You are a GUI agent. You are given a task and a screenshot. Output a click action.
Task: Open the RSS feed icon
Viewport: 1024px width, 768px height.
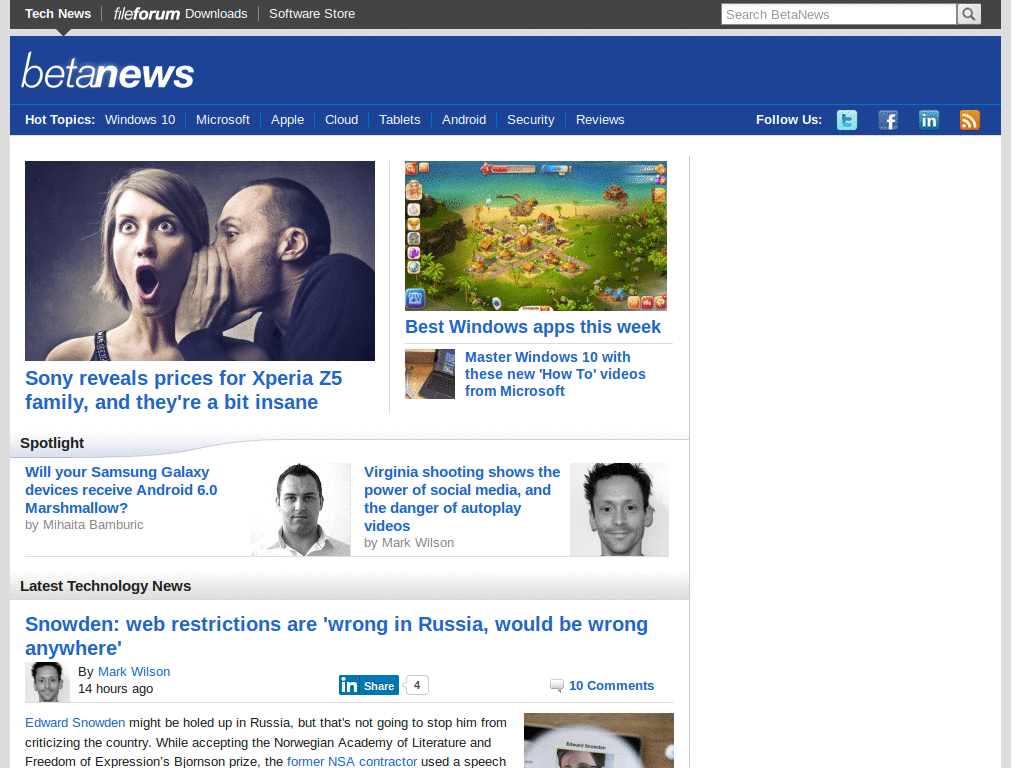[970, 120]
